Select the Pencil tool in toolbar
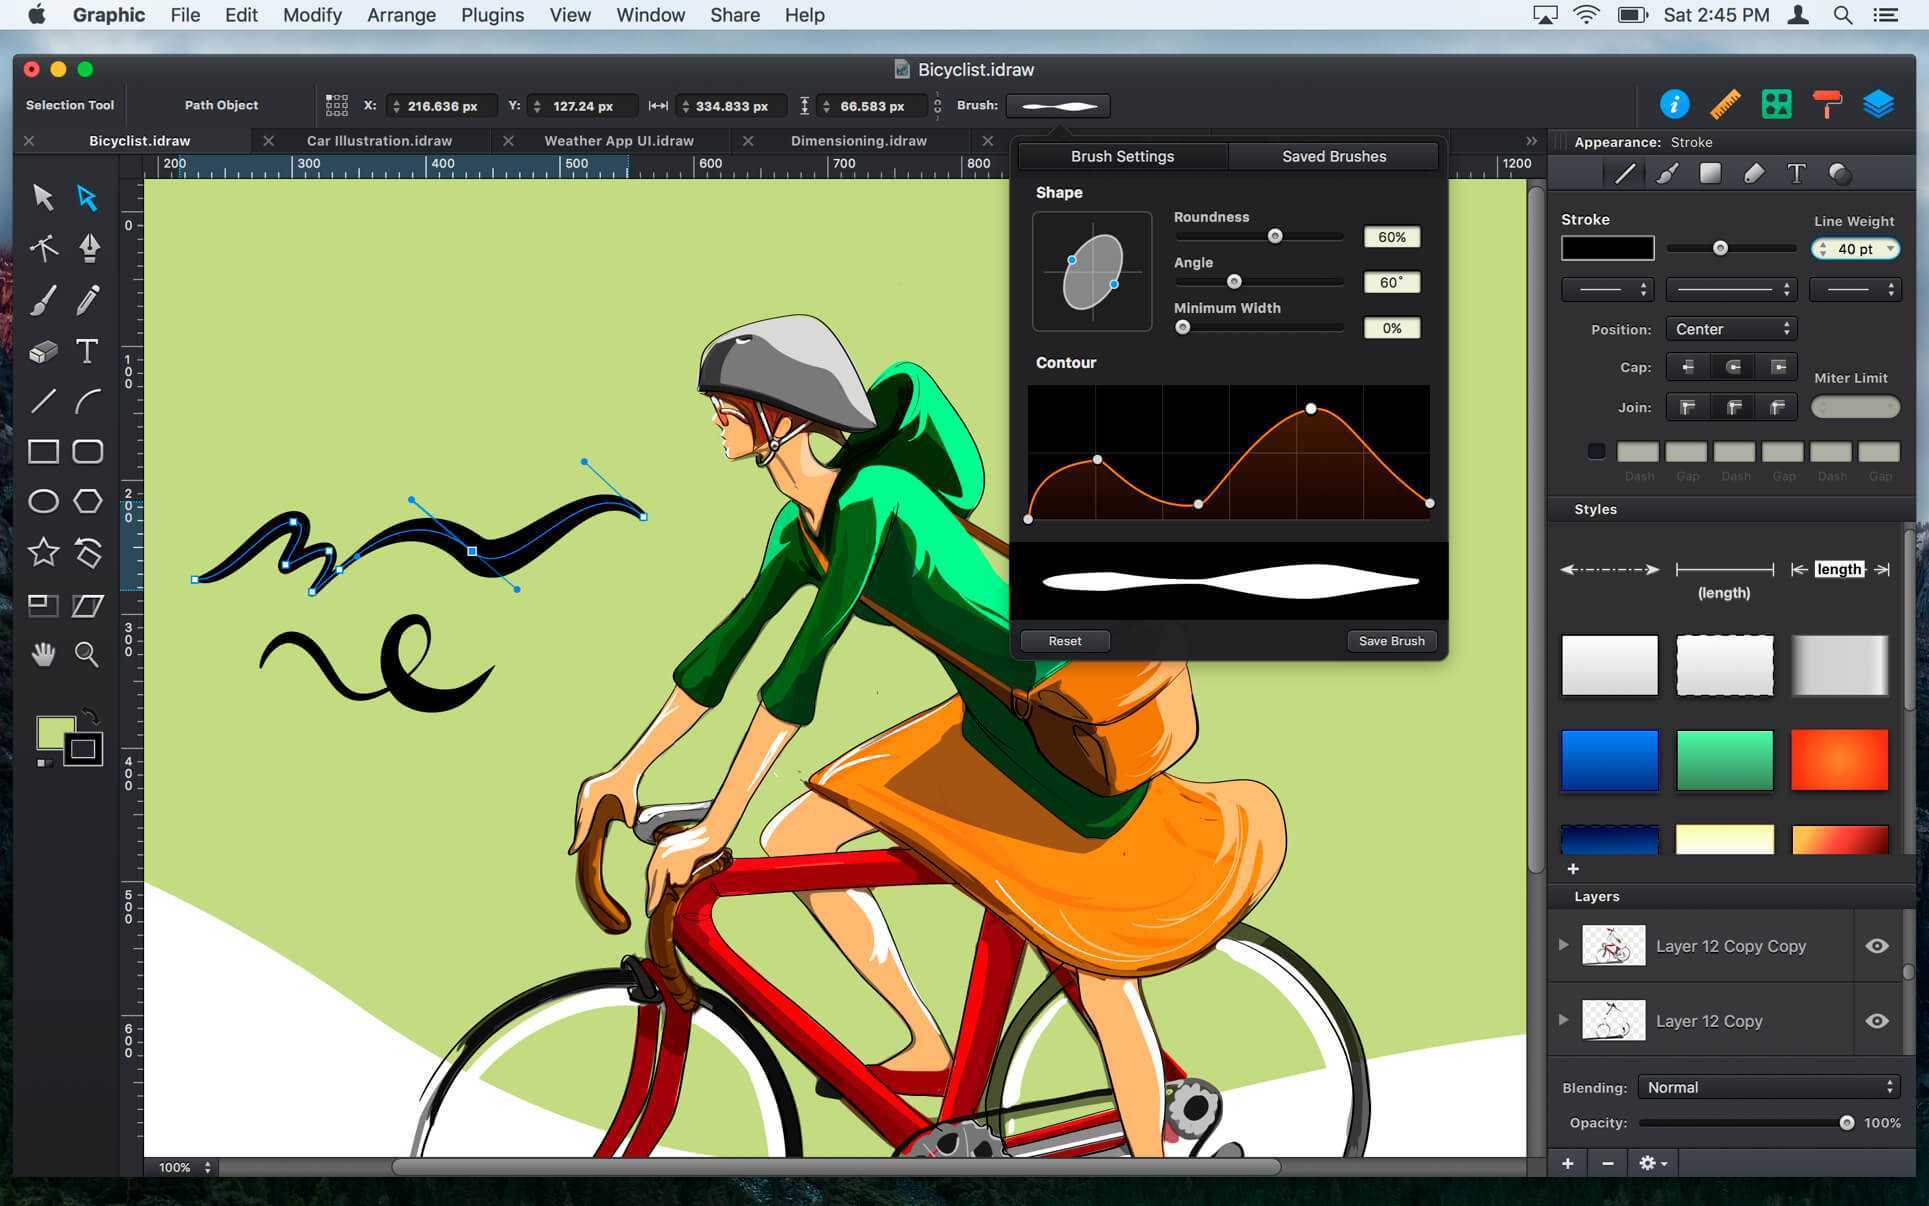Viewport: 1929px width, 1206px height. (86, 299)
